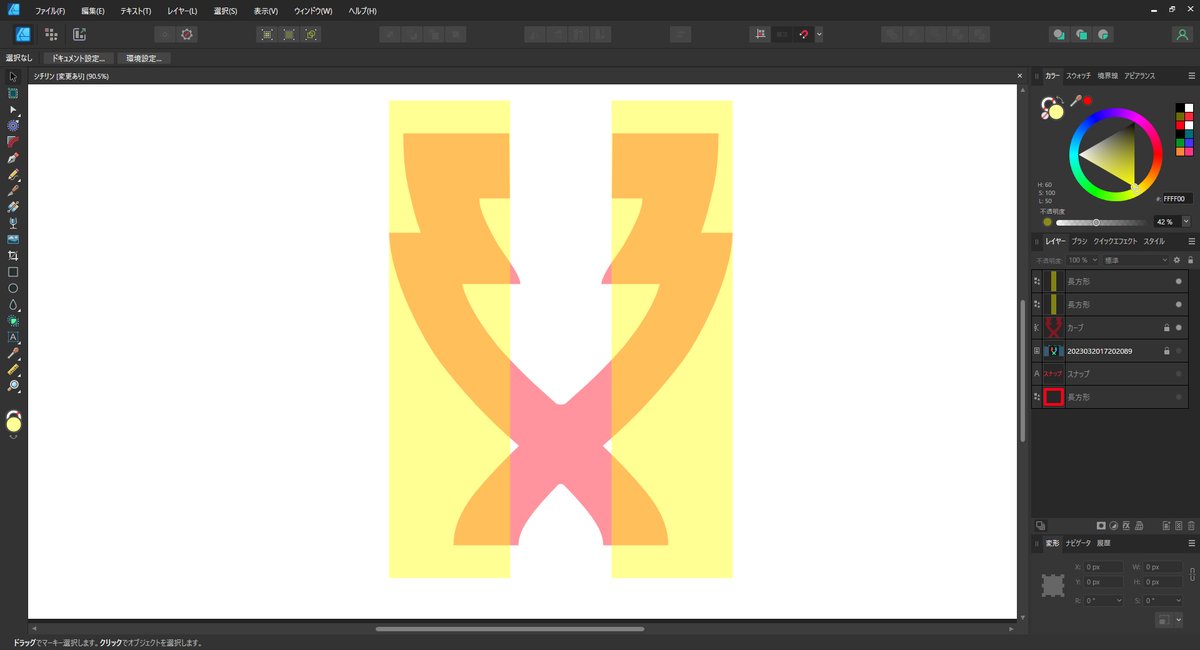The width and height of the screenshot is (1200, 650).
Task: Click the opacity slider in Color panel
Action: [1100, 222]
